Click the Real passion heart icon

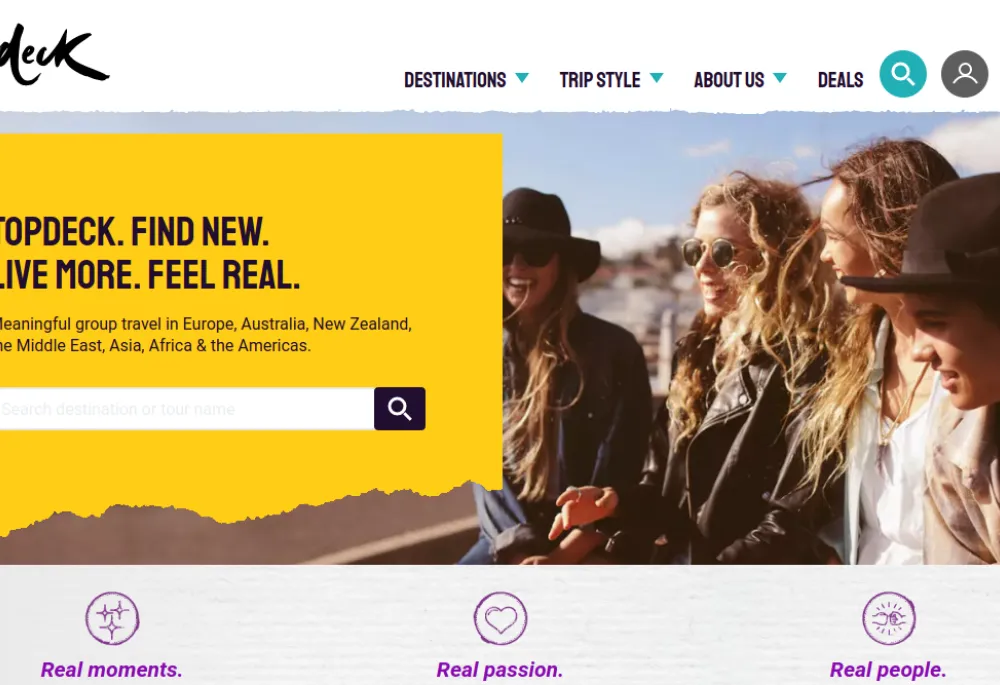tap(501, 618)
